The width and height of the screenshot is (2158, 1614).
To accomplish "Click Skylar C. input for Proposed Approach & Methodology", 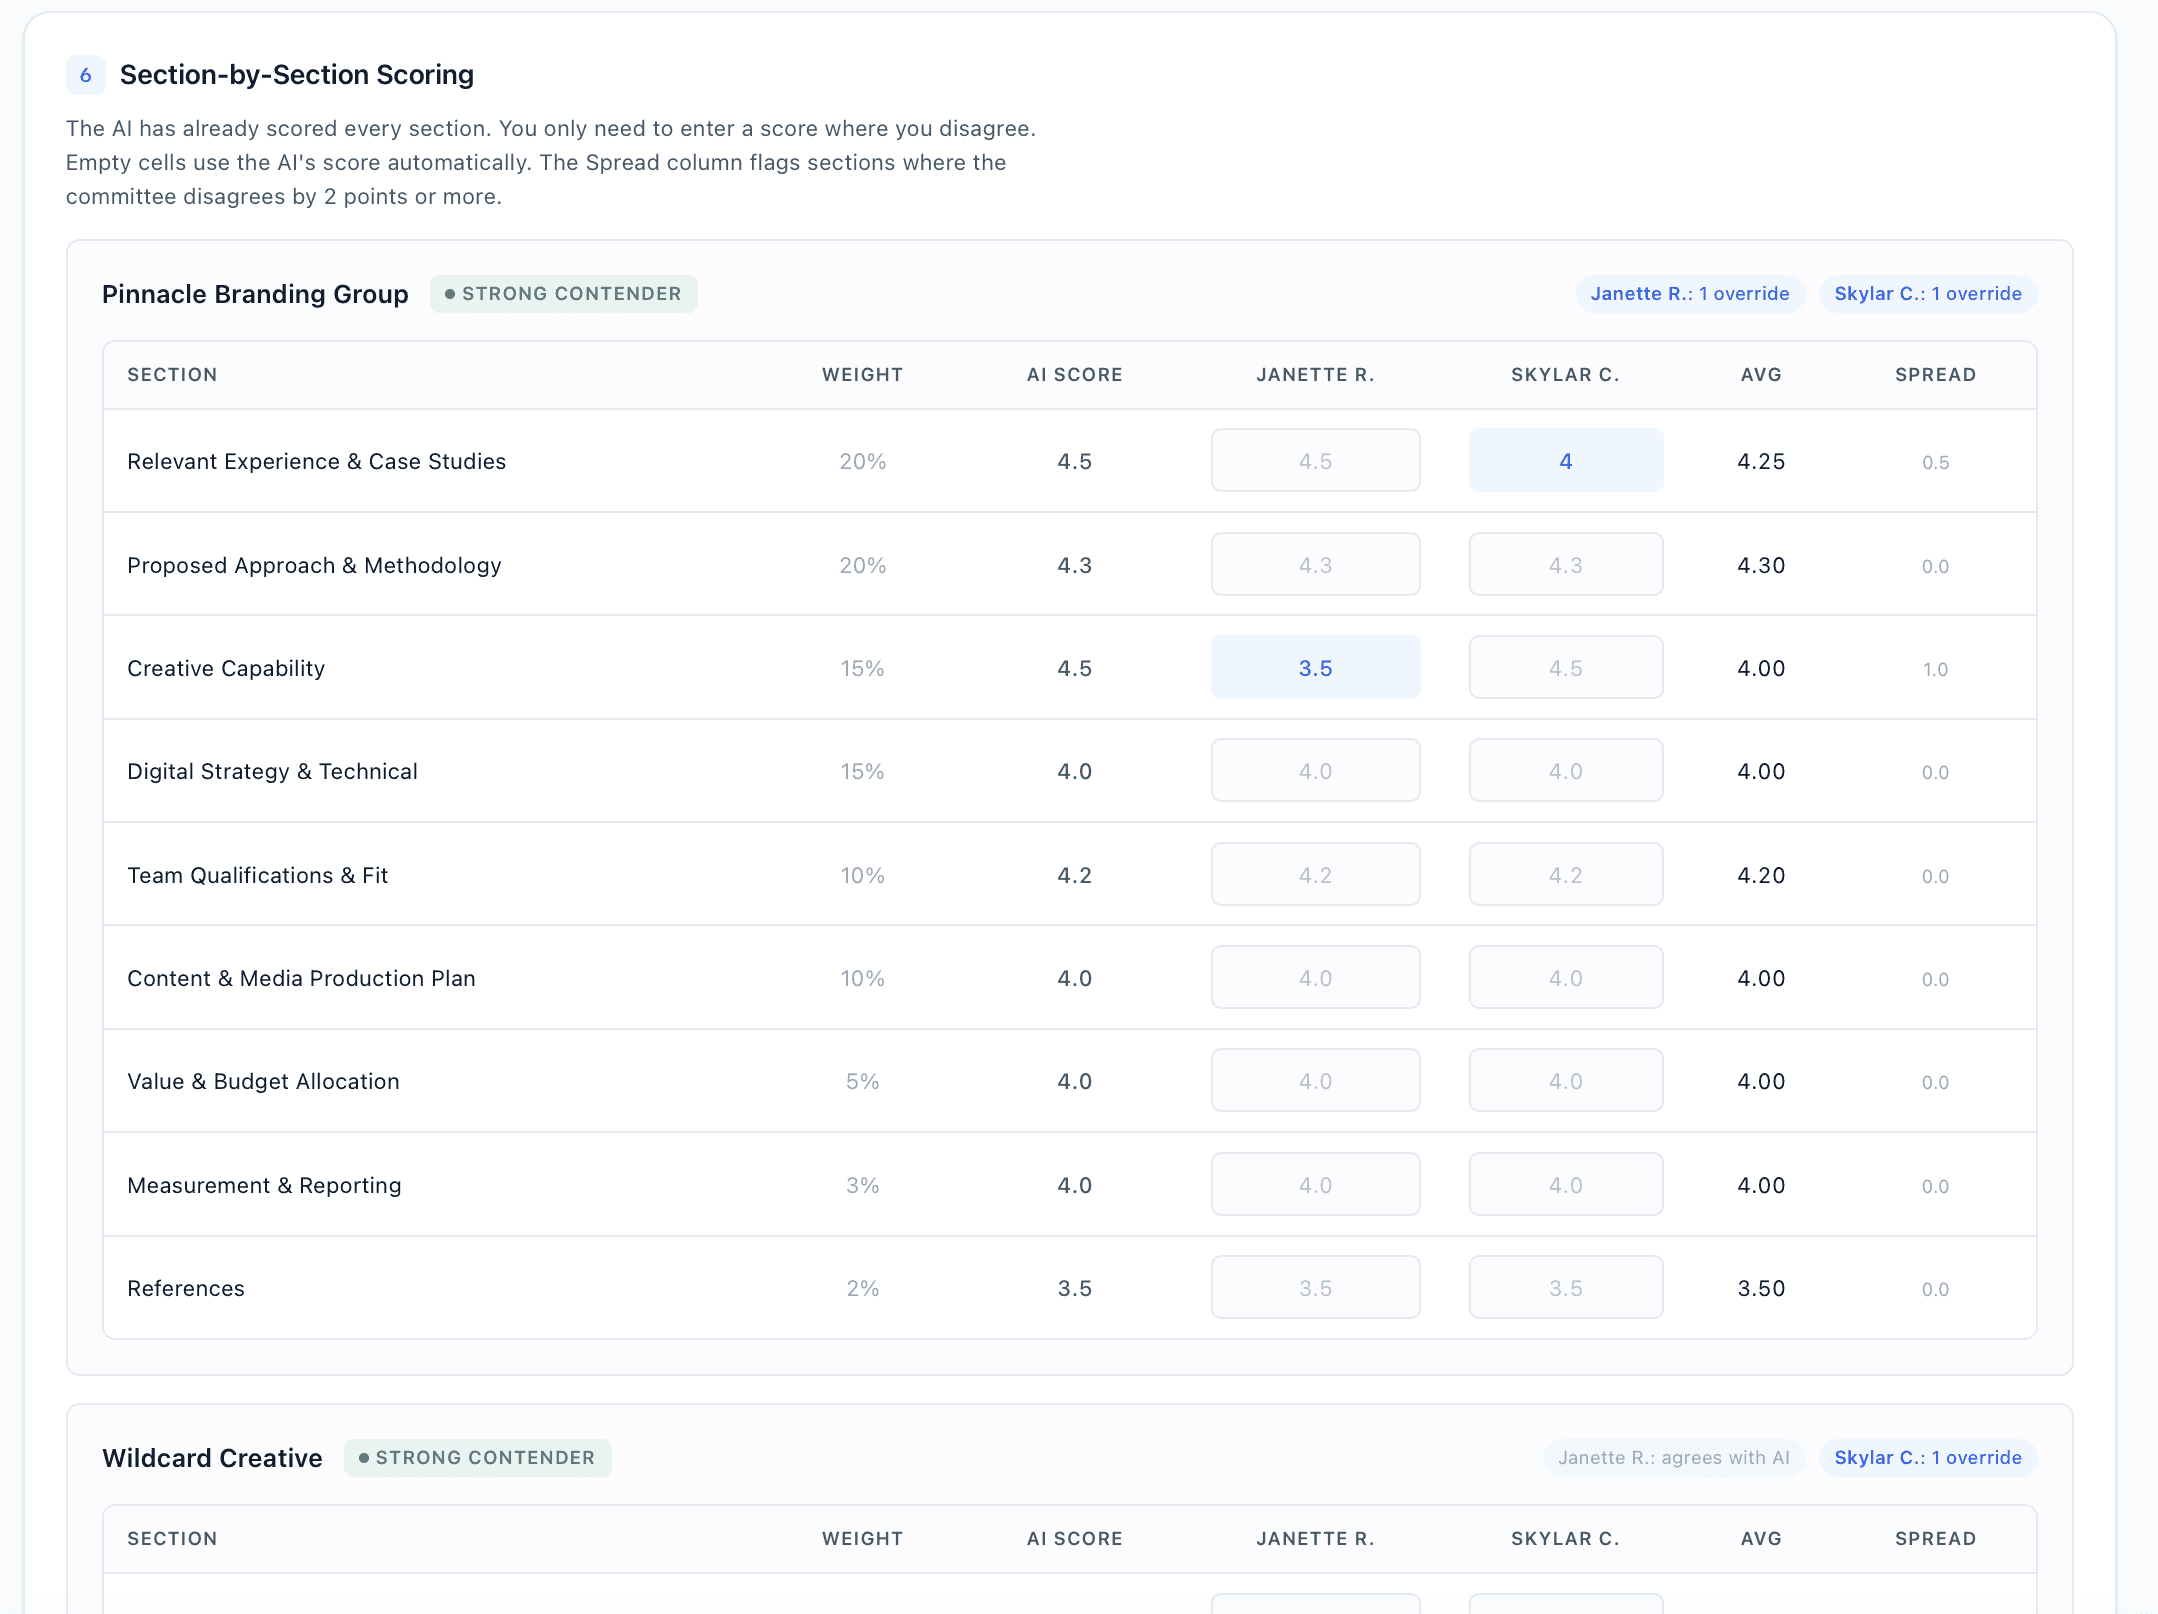I will click(1566, 564).
